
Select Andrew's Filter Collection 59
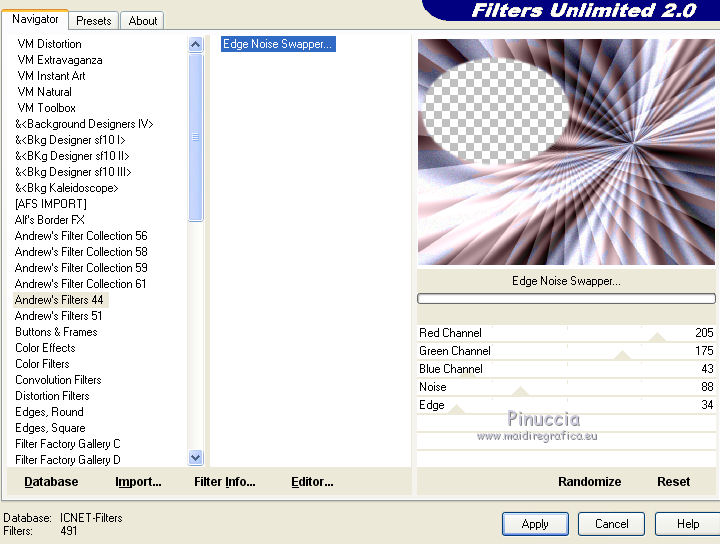[x=81, y=268]
